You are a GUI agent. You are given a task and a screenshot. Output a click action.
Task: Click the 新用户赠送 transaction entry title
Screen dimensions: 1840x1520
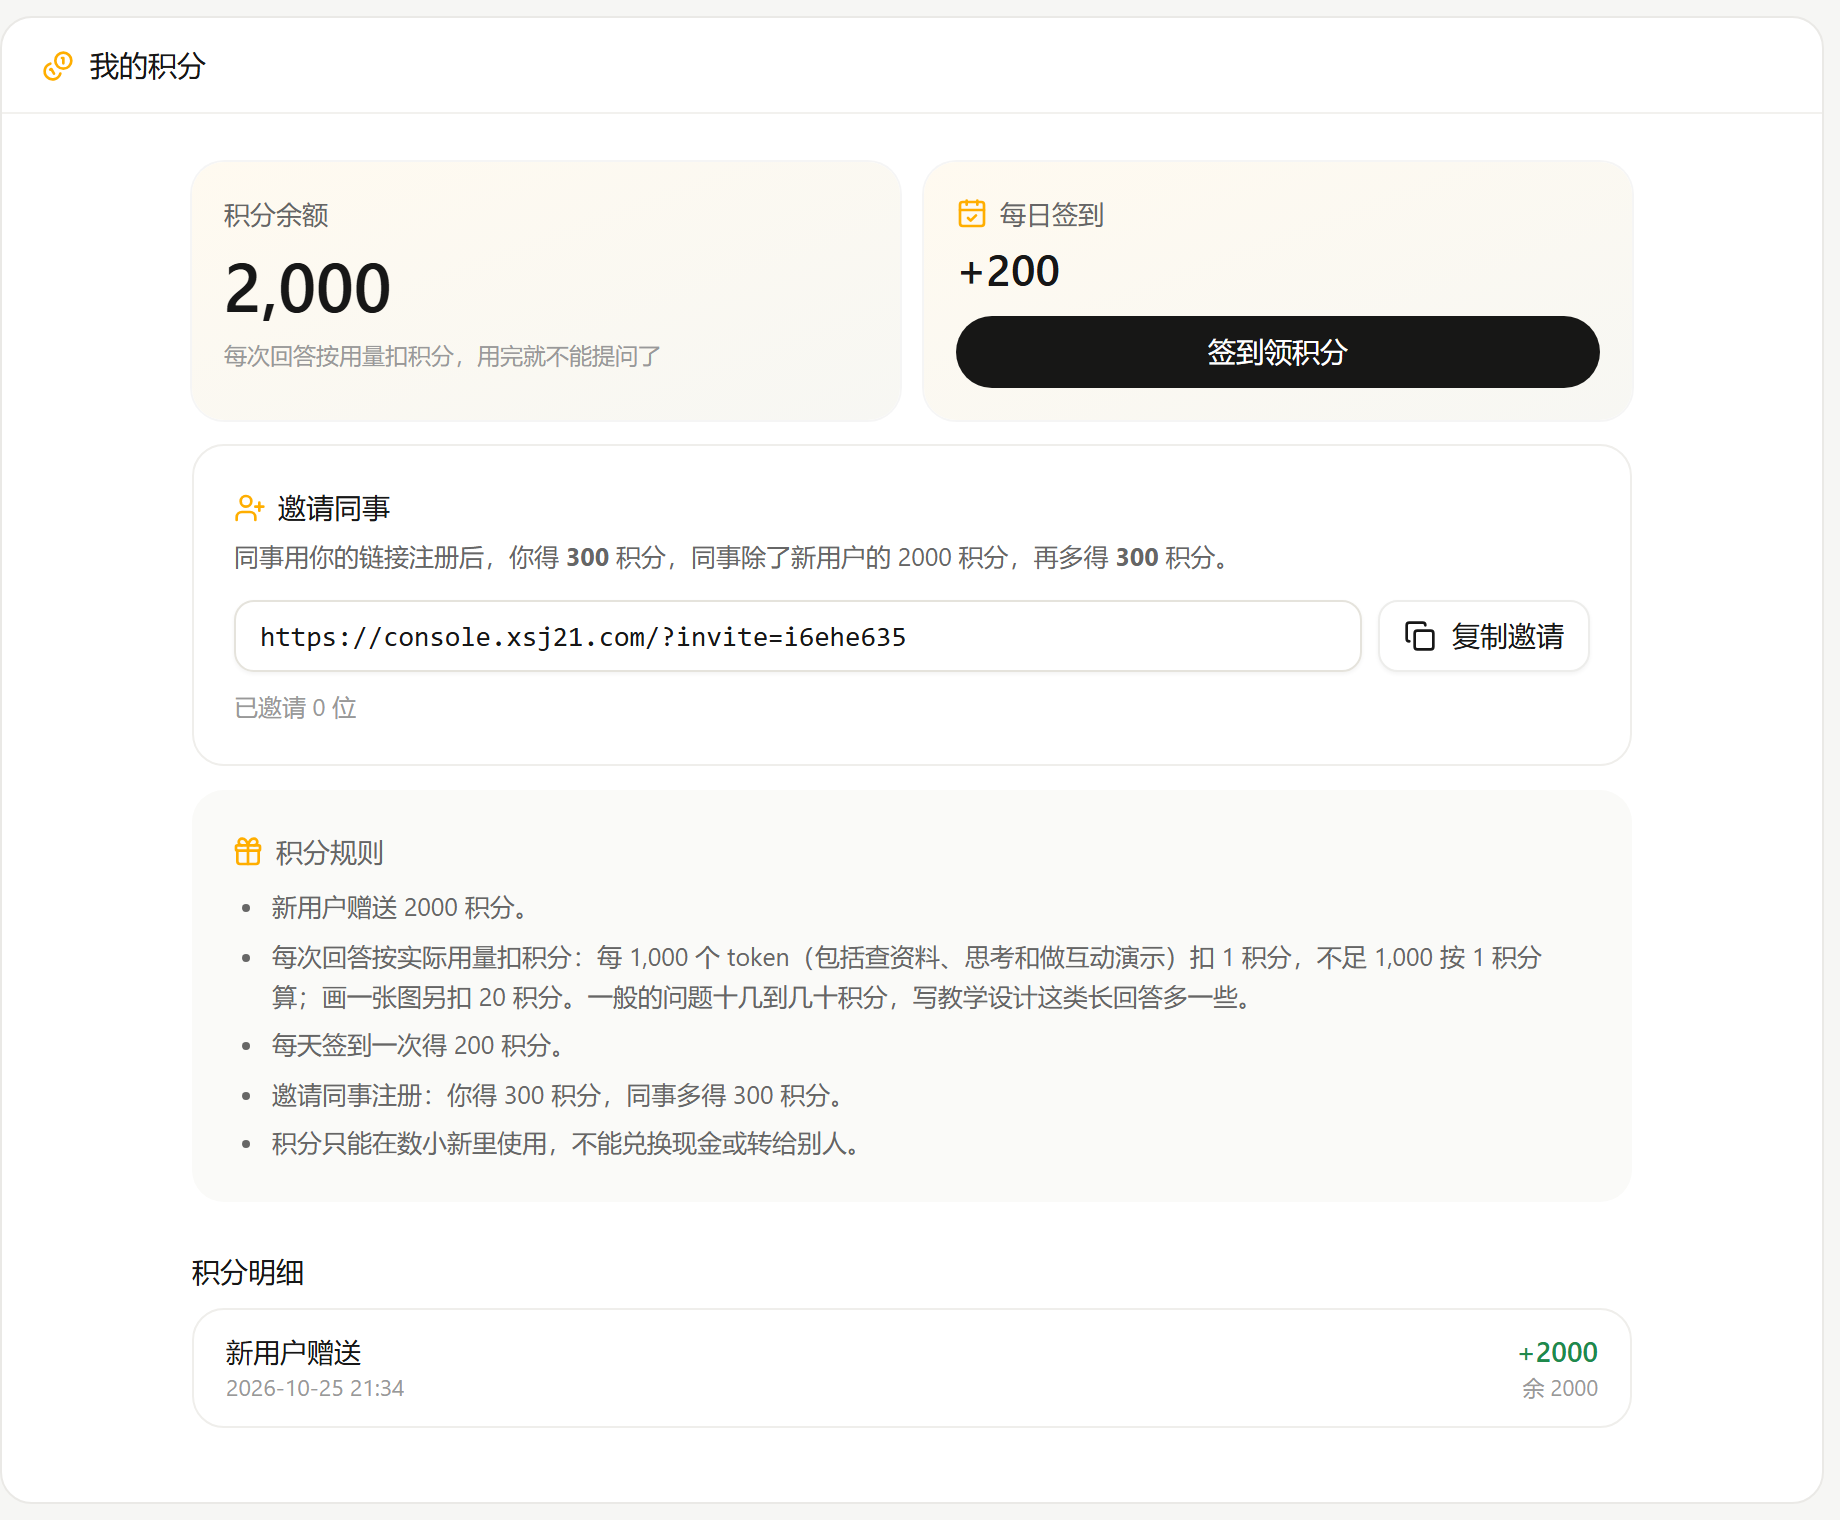(x=293, y=1352)
